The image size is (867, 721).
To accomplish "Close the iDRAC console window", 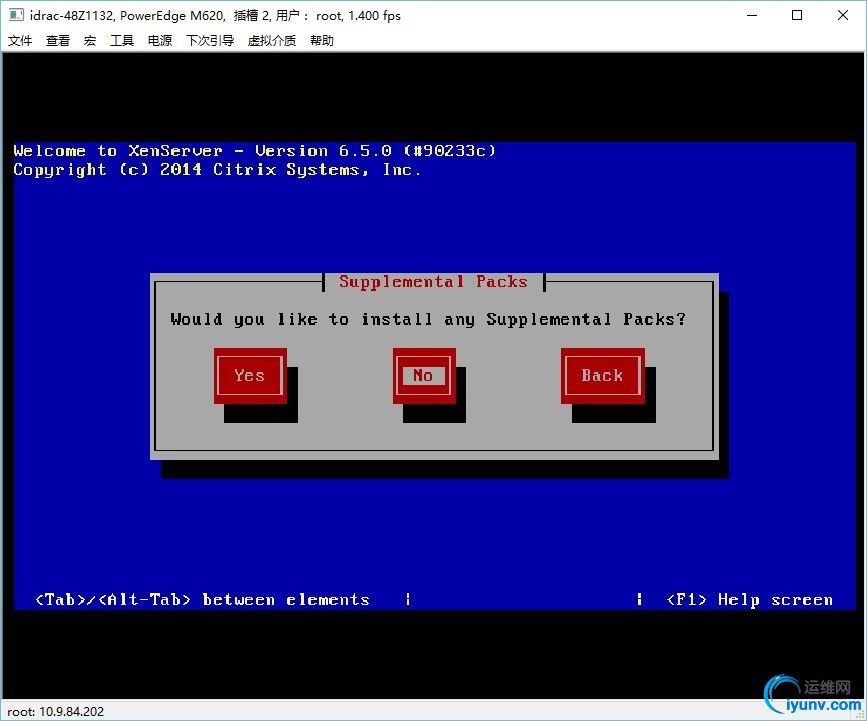I will point(843,15).
